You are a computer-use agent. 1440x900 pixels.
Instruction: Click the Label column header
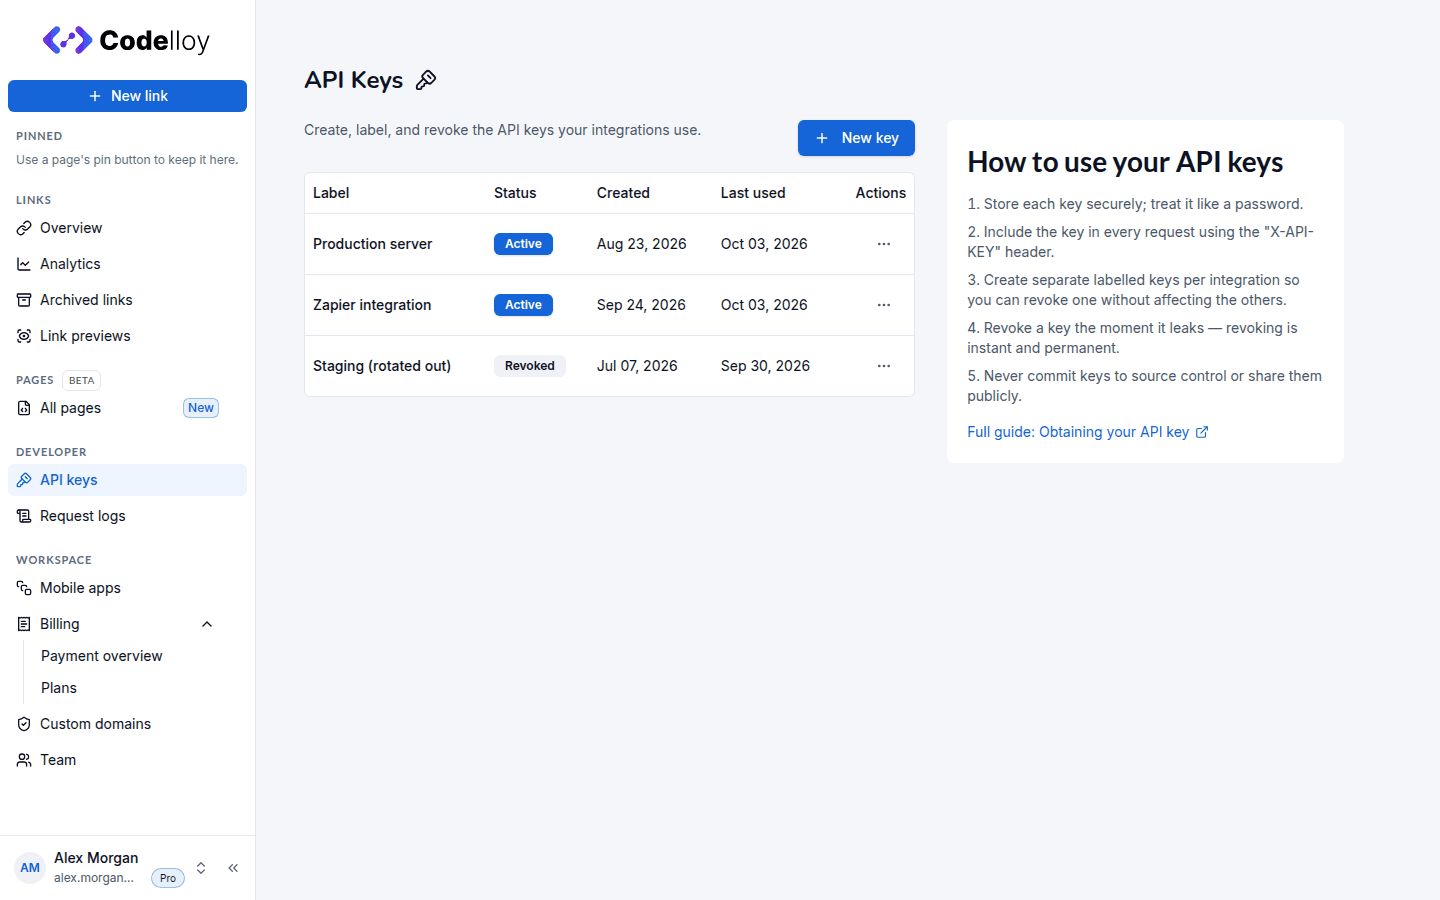(x=331, y=193)
